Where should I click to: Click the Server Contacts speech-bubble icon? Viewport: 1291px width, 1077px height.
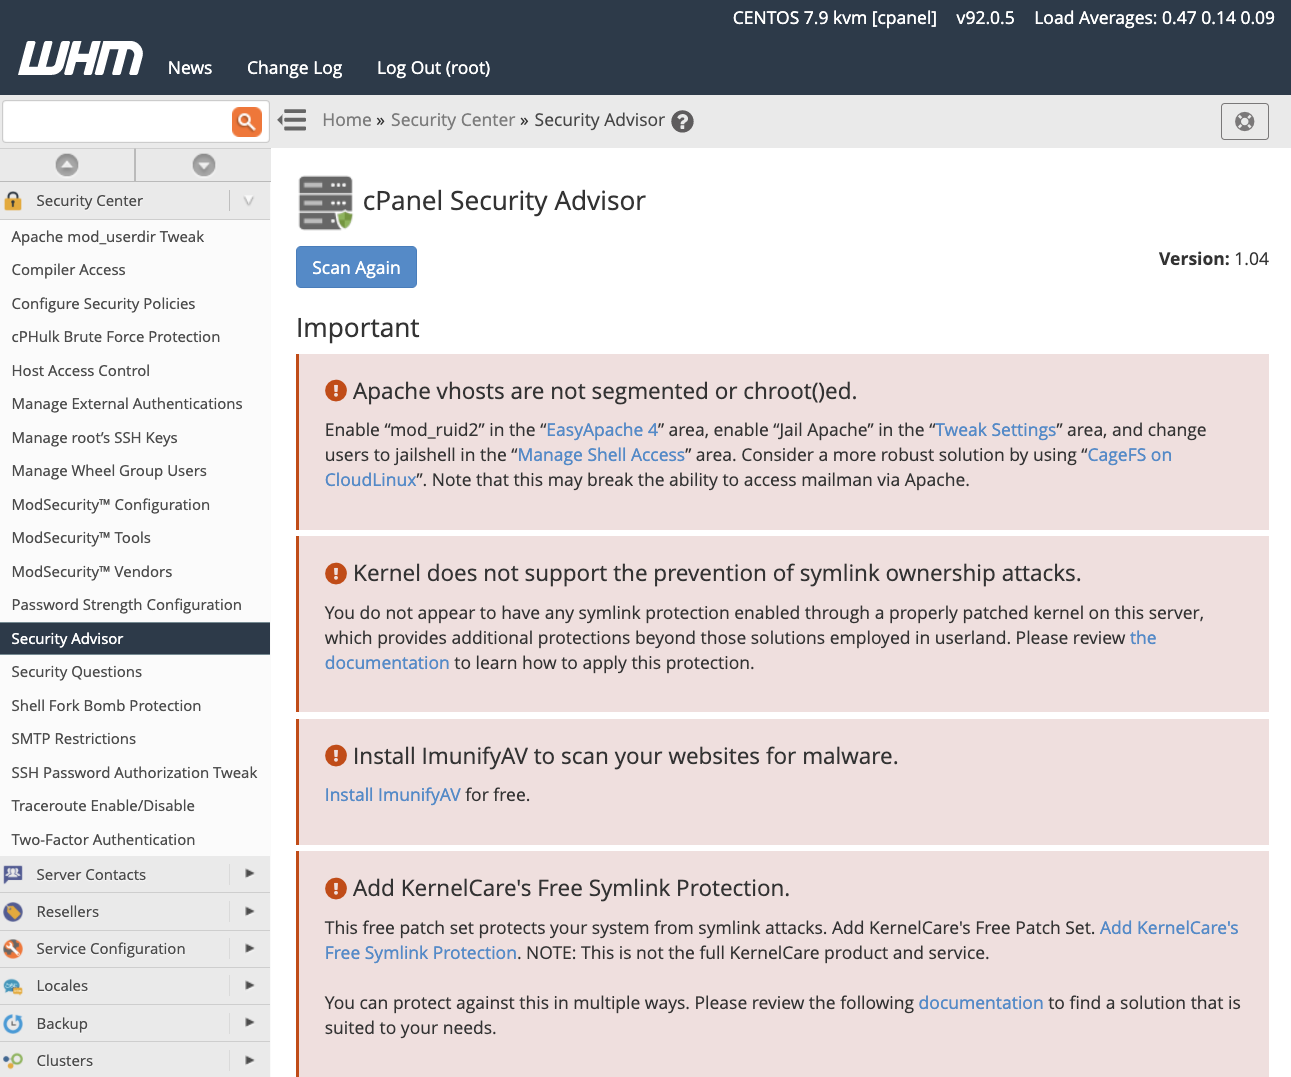pos(13,874)
